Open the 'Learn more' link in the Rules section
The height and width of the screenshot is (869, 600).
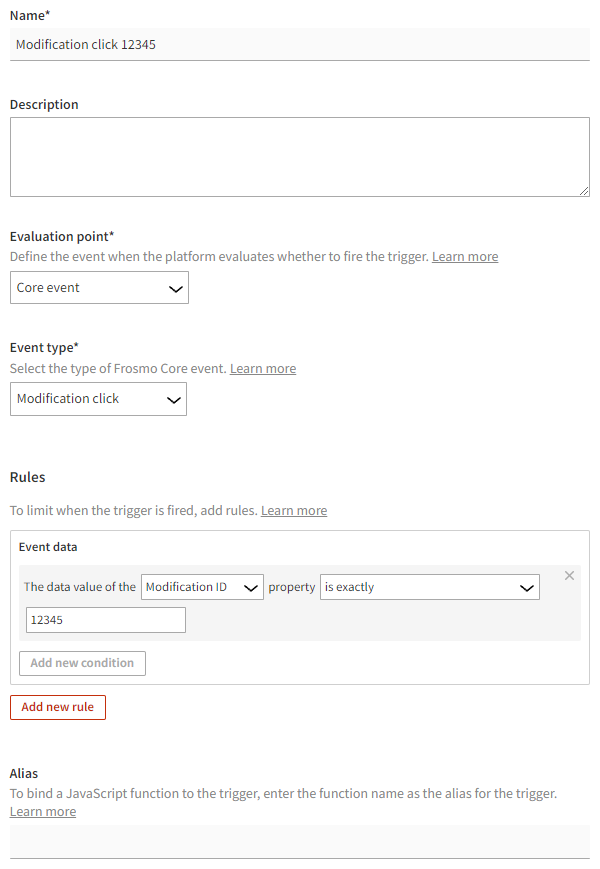[293, 510]
